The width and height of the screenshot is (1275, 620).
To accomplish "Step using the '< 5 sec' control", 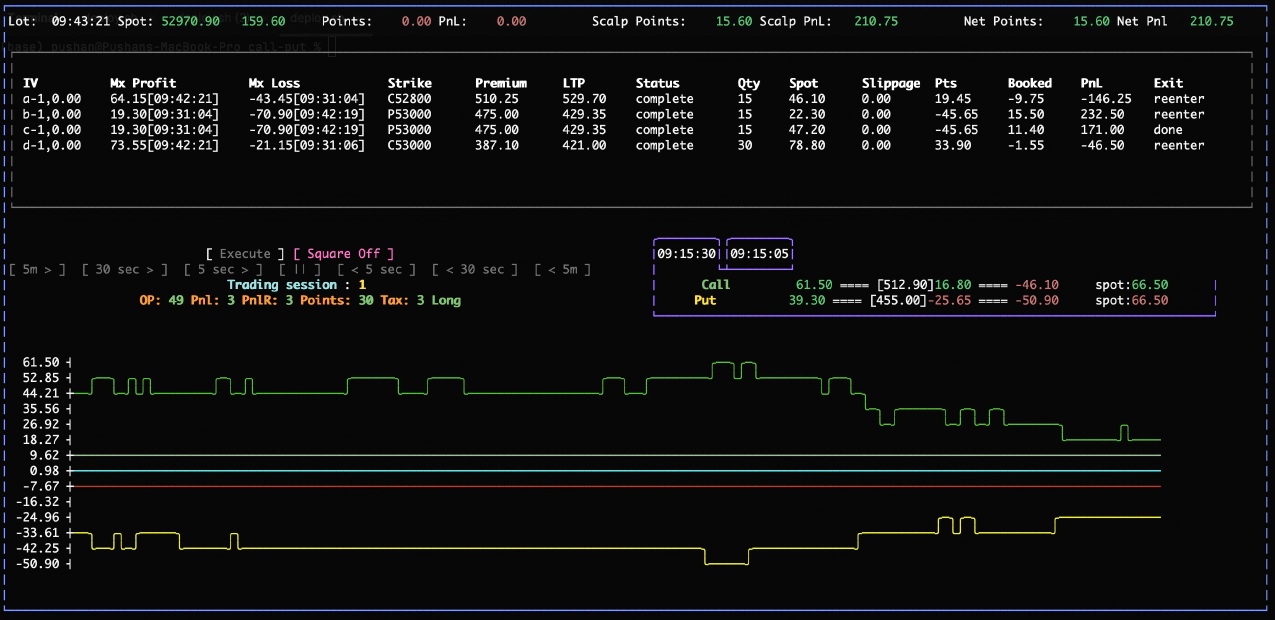I will pos(376,269).
